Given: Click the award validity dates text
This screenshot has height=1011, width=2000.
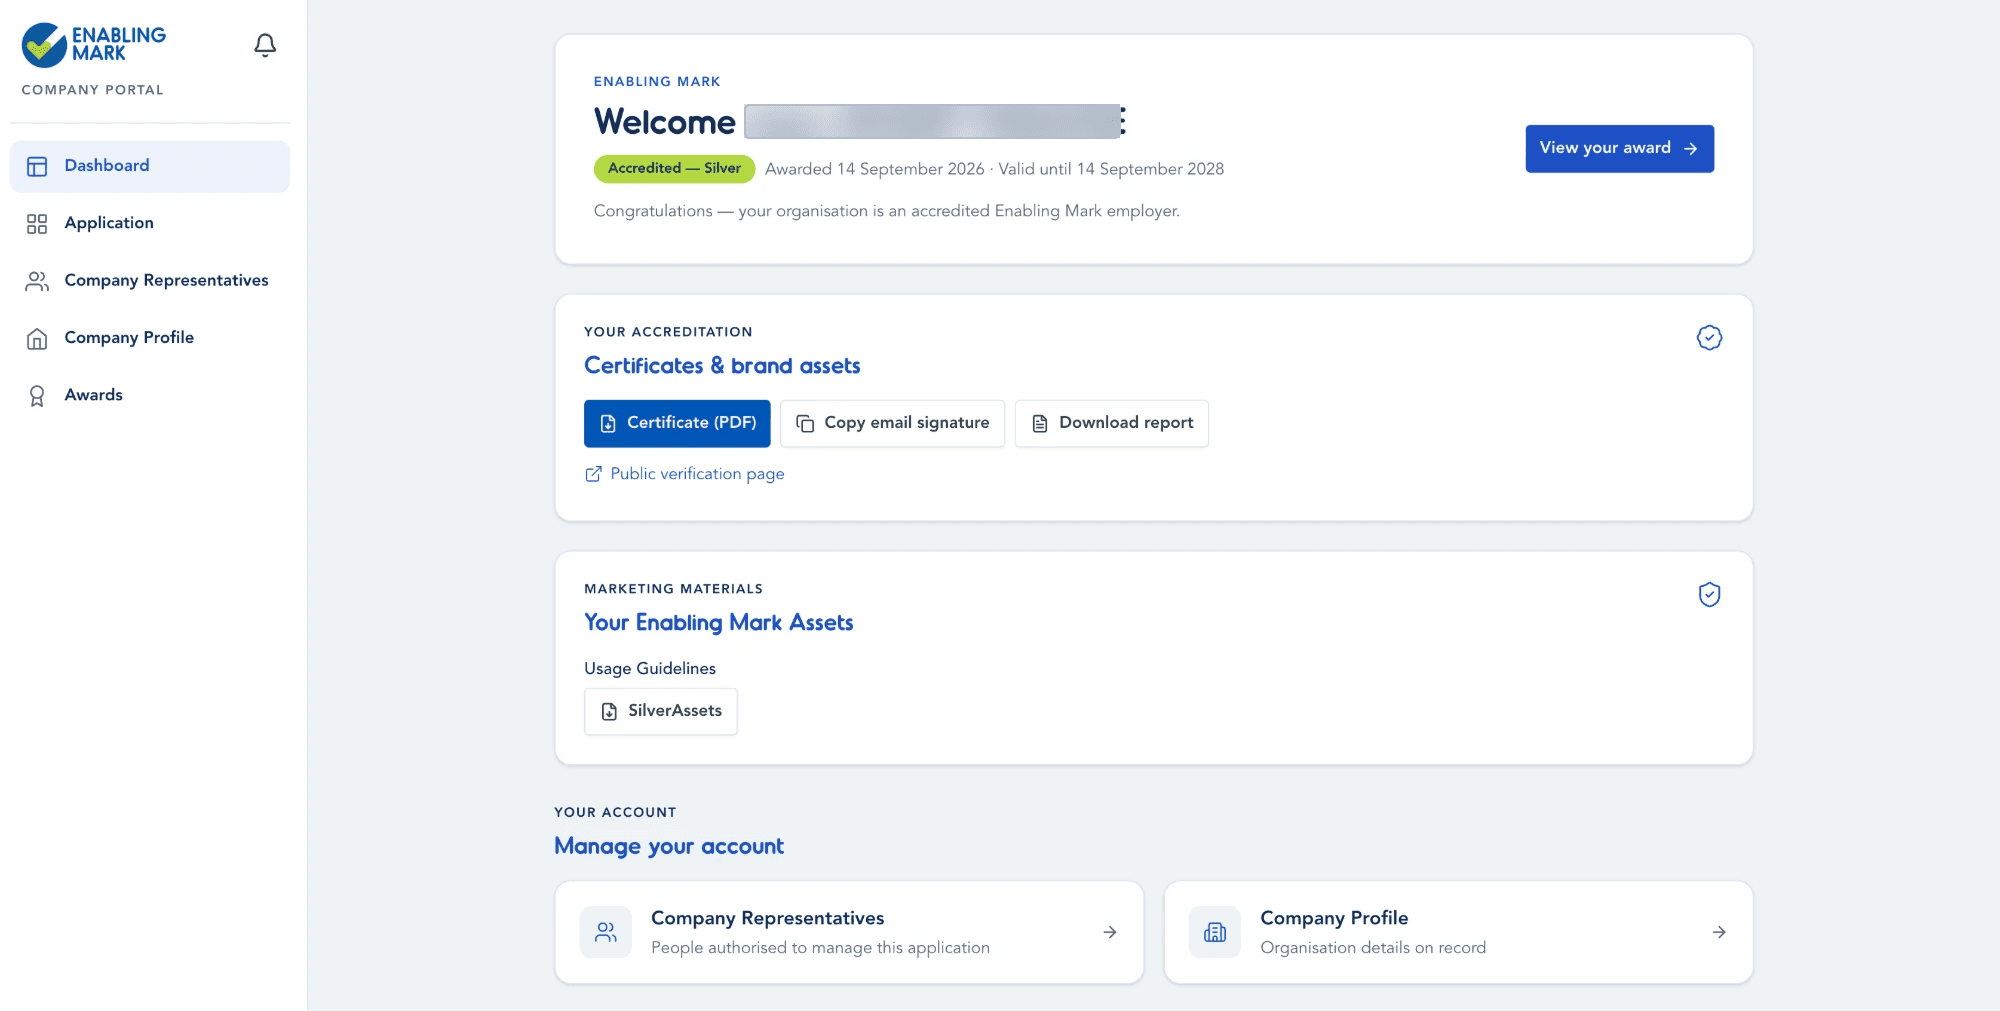Looking at the screenshot, I should pos(994,169).
